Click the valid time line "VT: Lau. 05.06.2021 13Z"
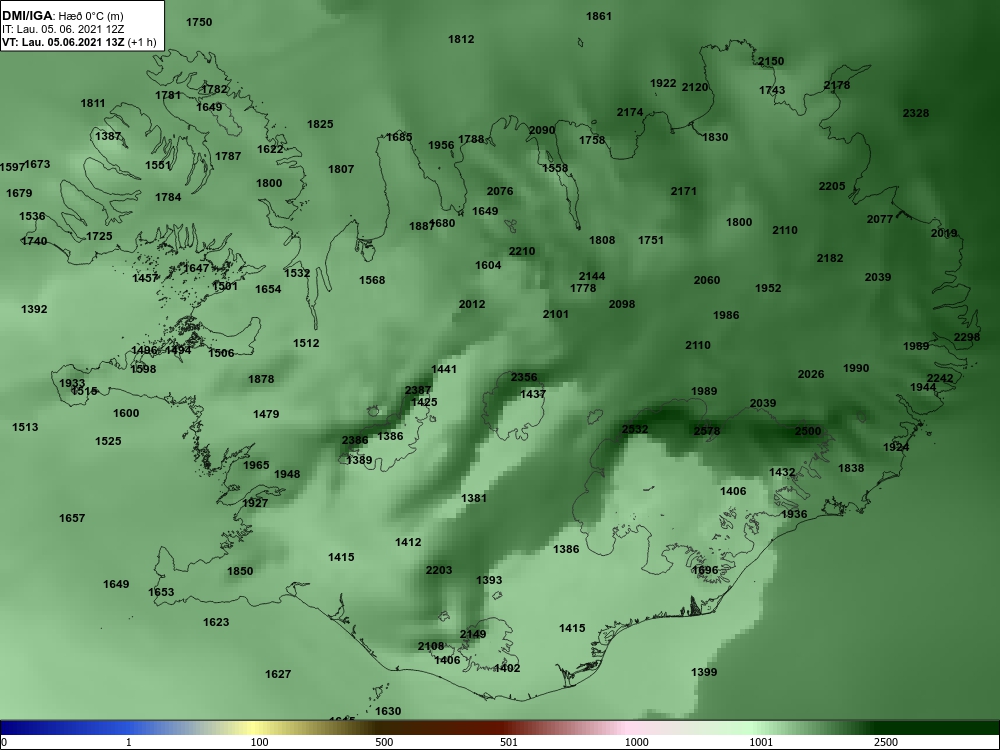 pos(63,42)
